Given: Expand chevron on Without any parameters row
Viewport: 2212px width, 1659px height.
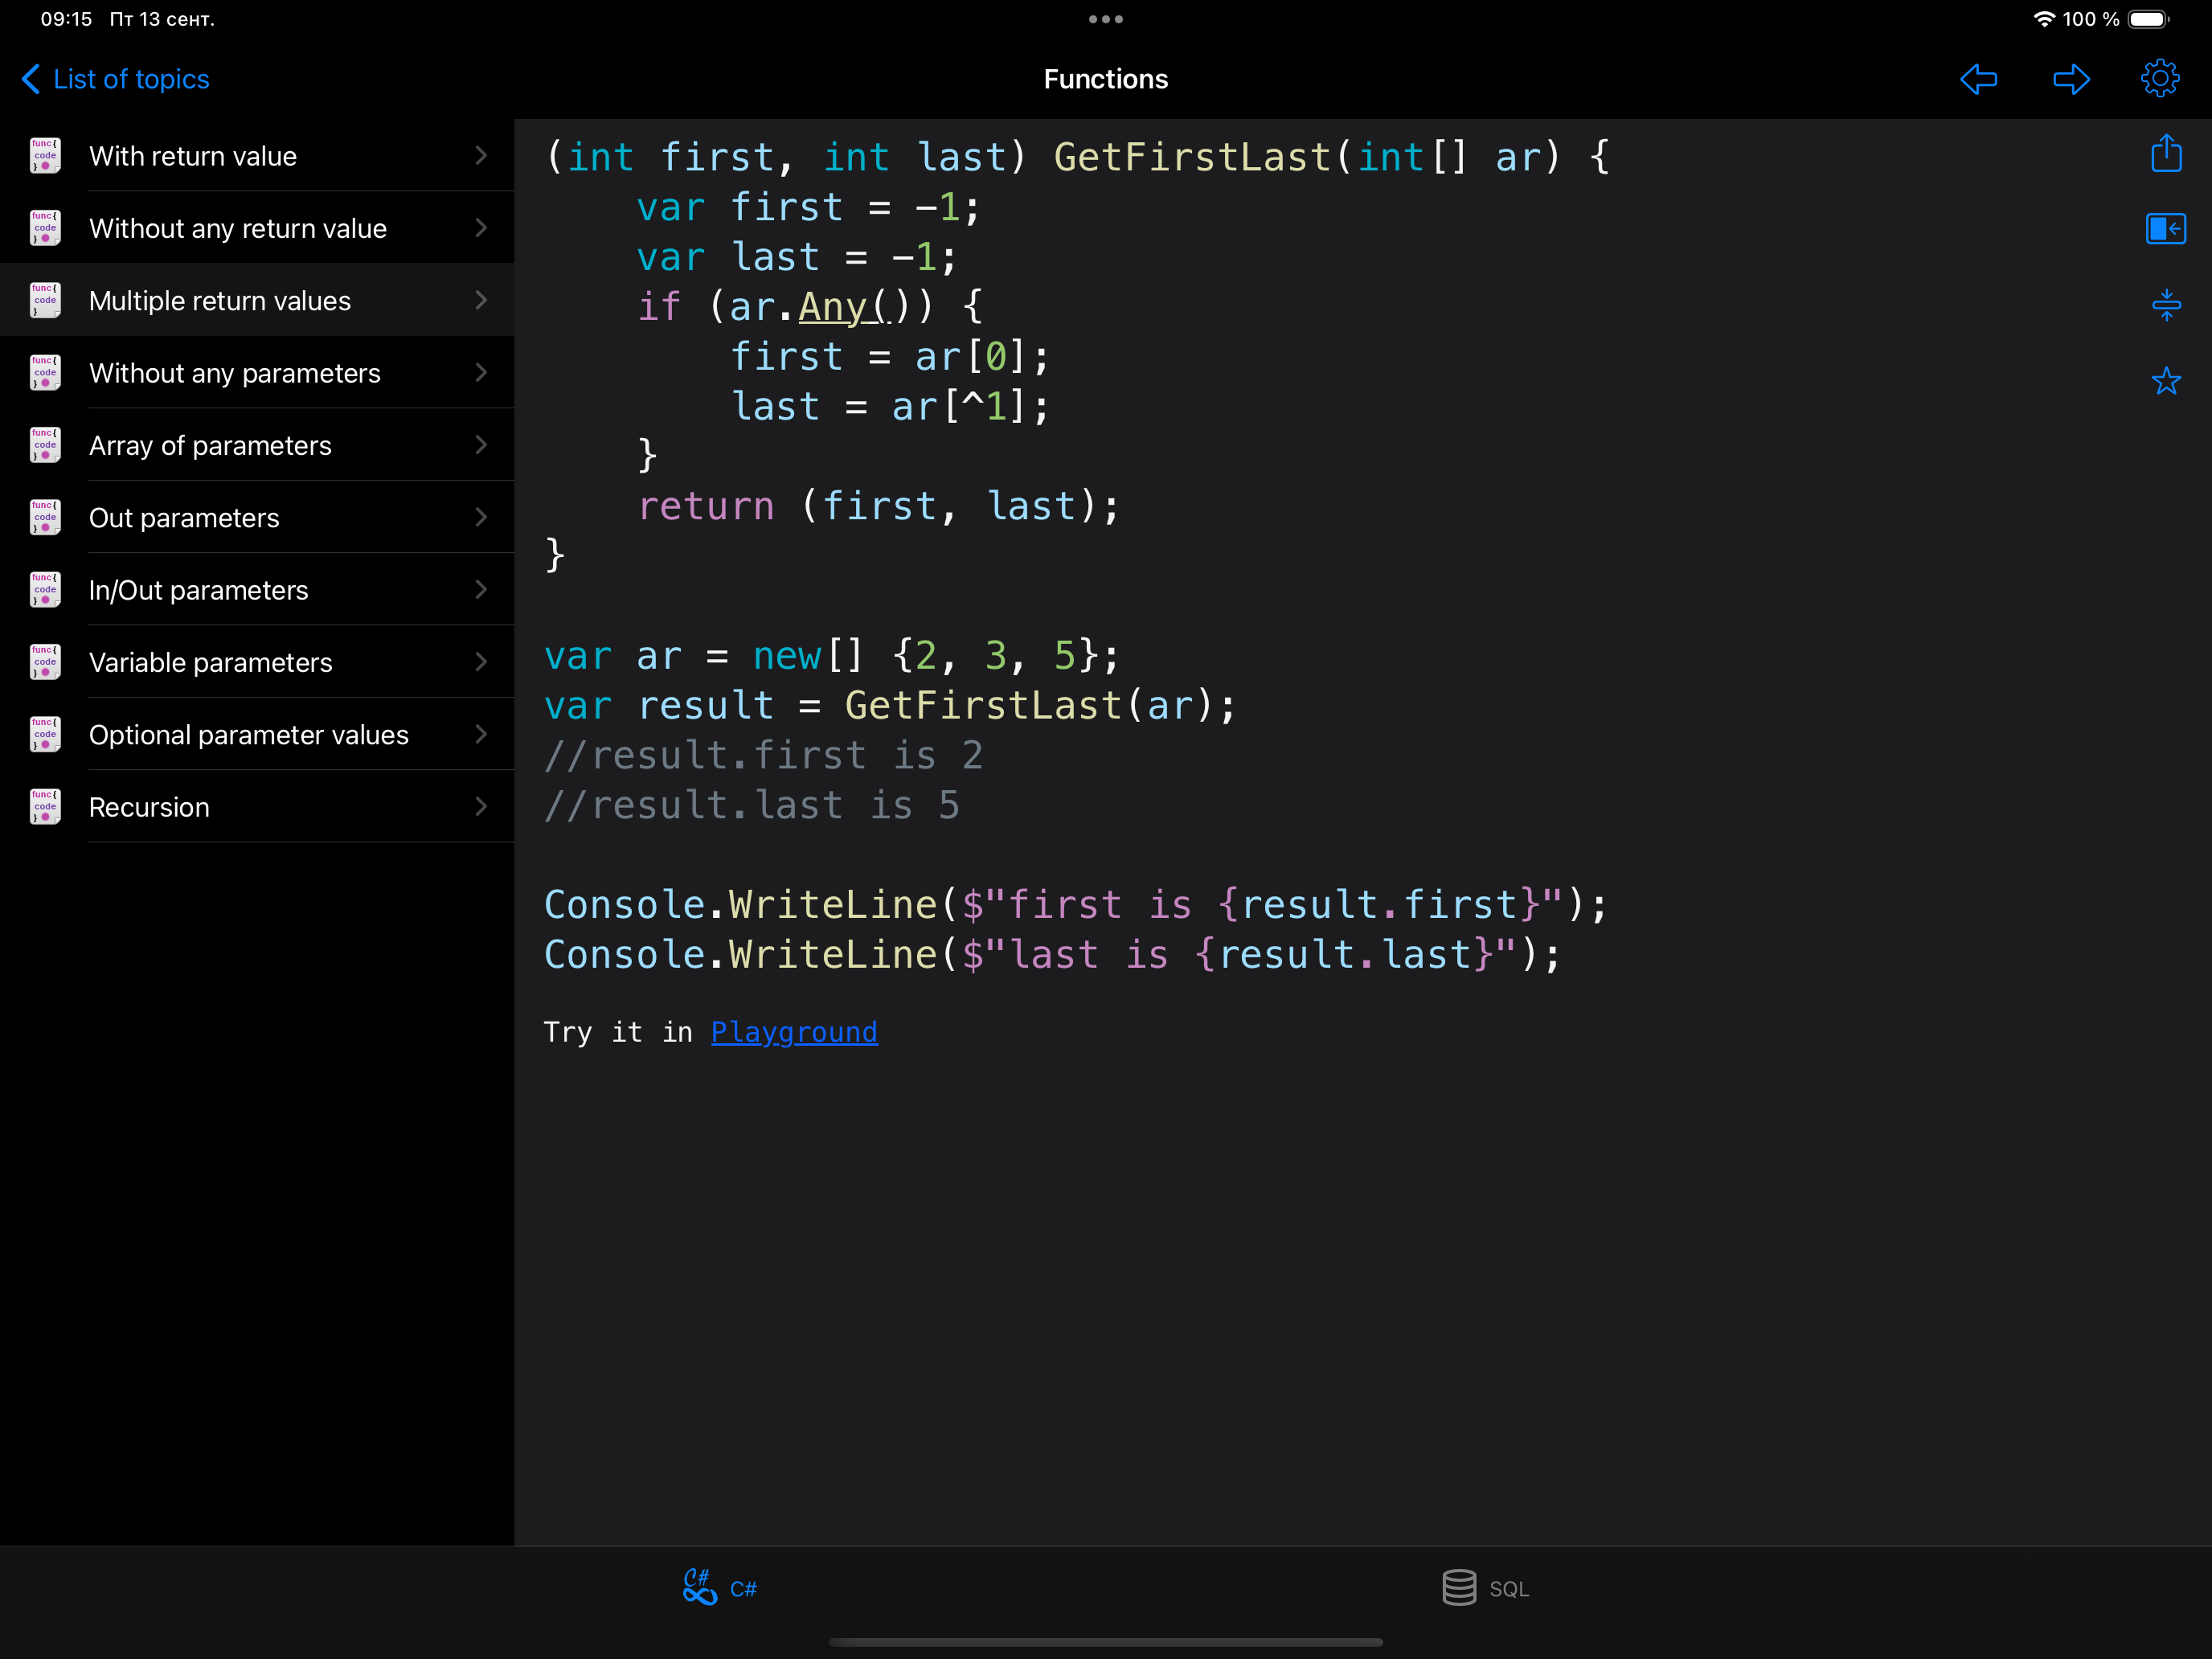Looking at the screenshot, I should (481, 372).
